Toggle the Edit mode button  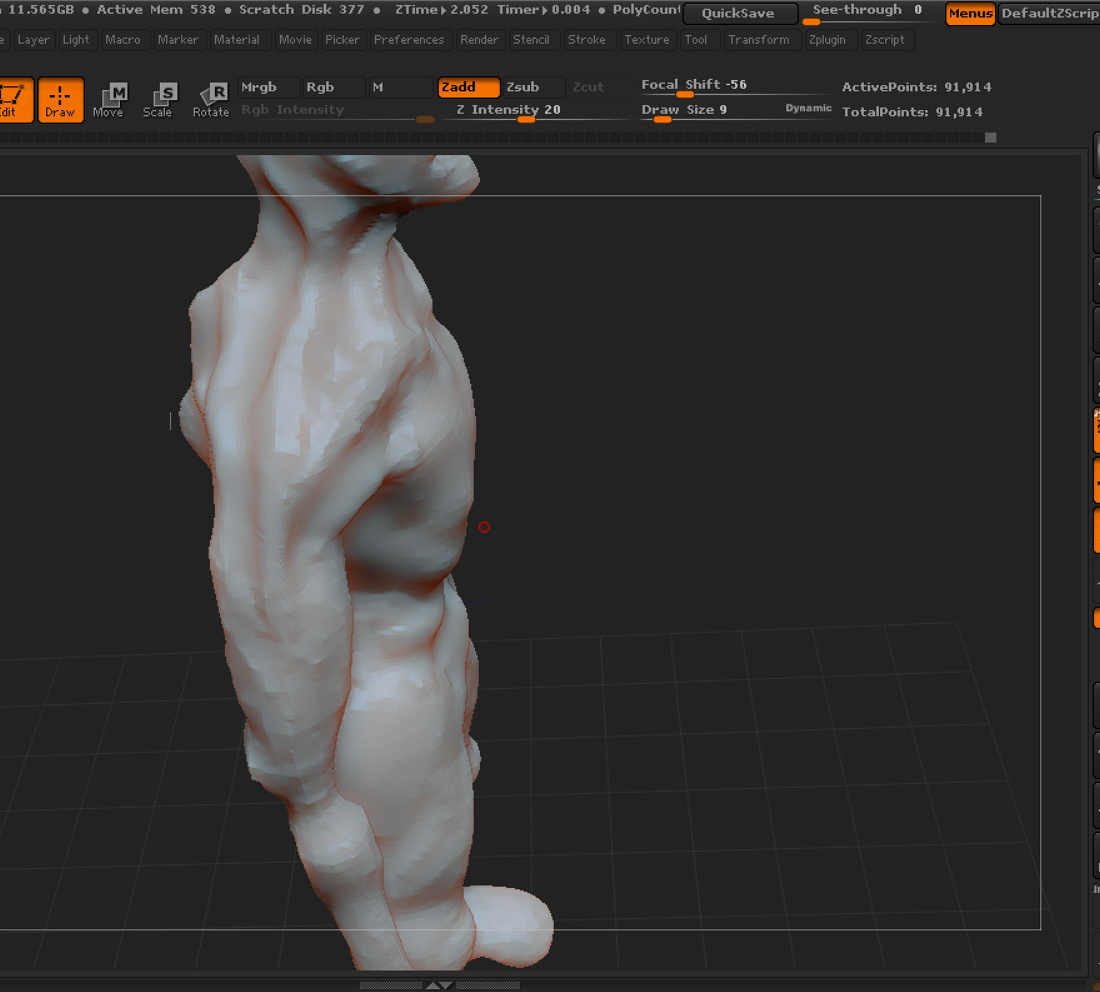pos(14,100)
